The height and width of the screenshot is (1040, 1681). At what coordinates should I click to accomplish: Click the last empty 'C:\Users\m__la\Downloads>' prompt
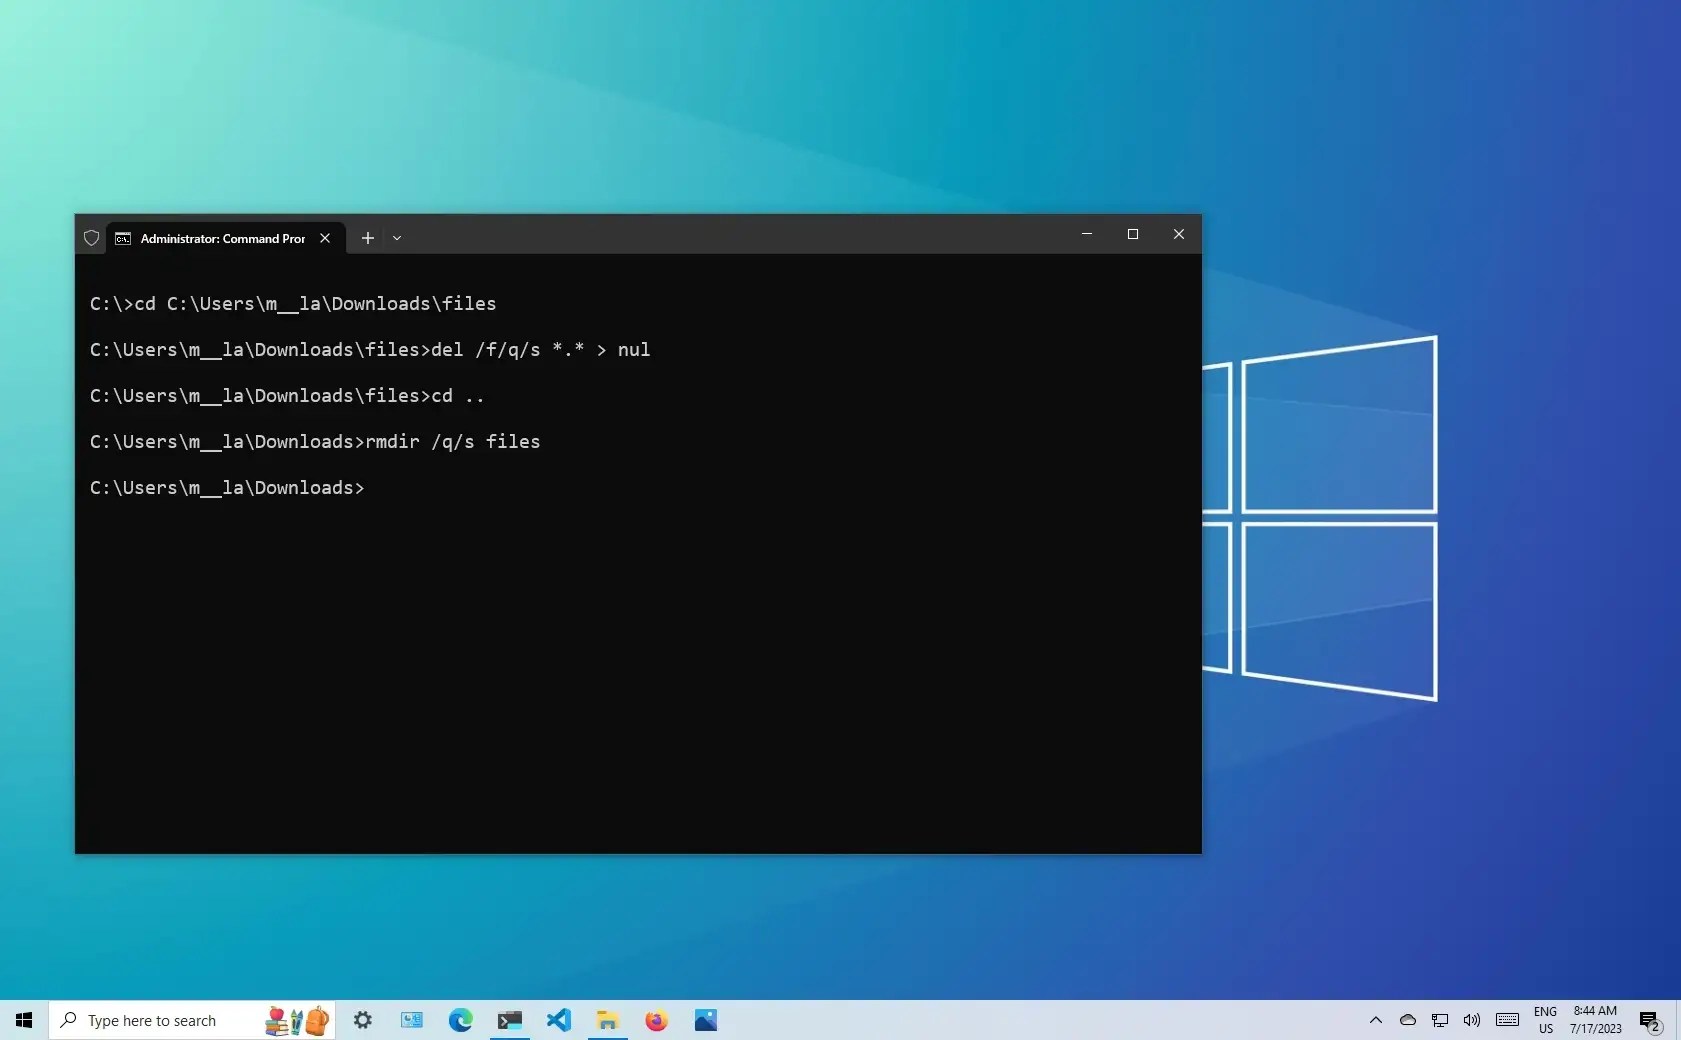click(x=227, y=488)
